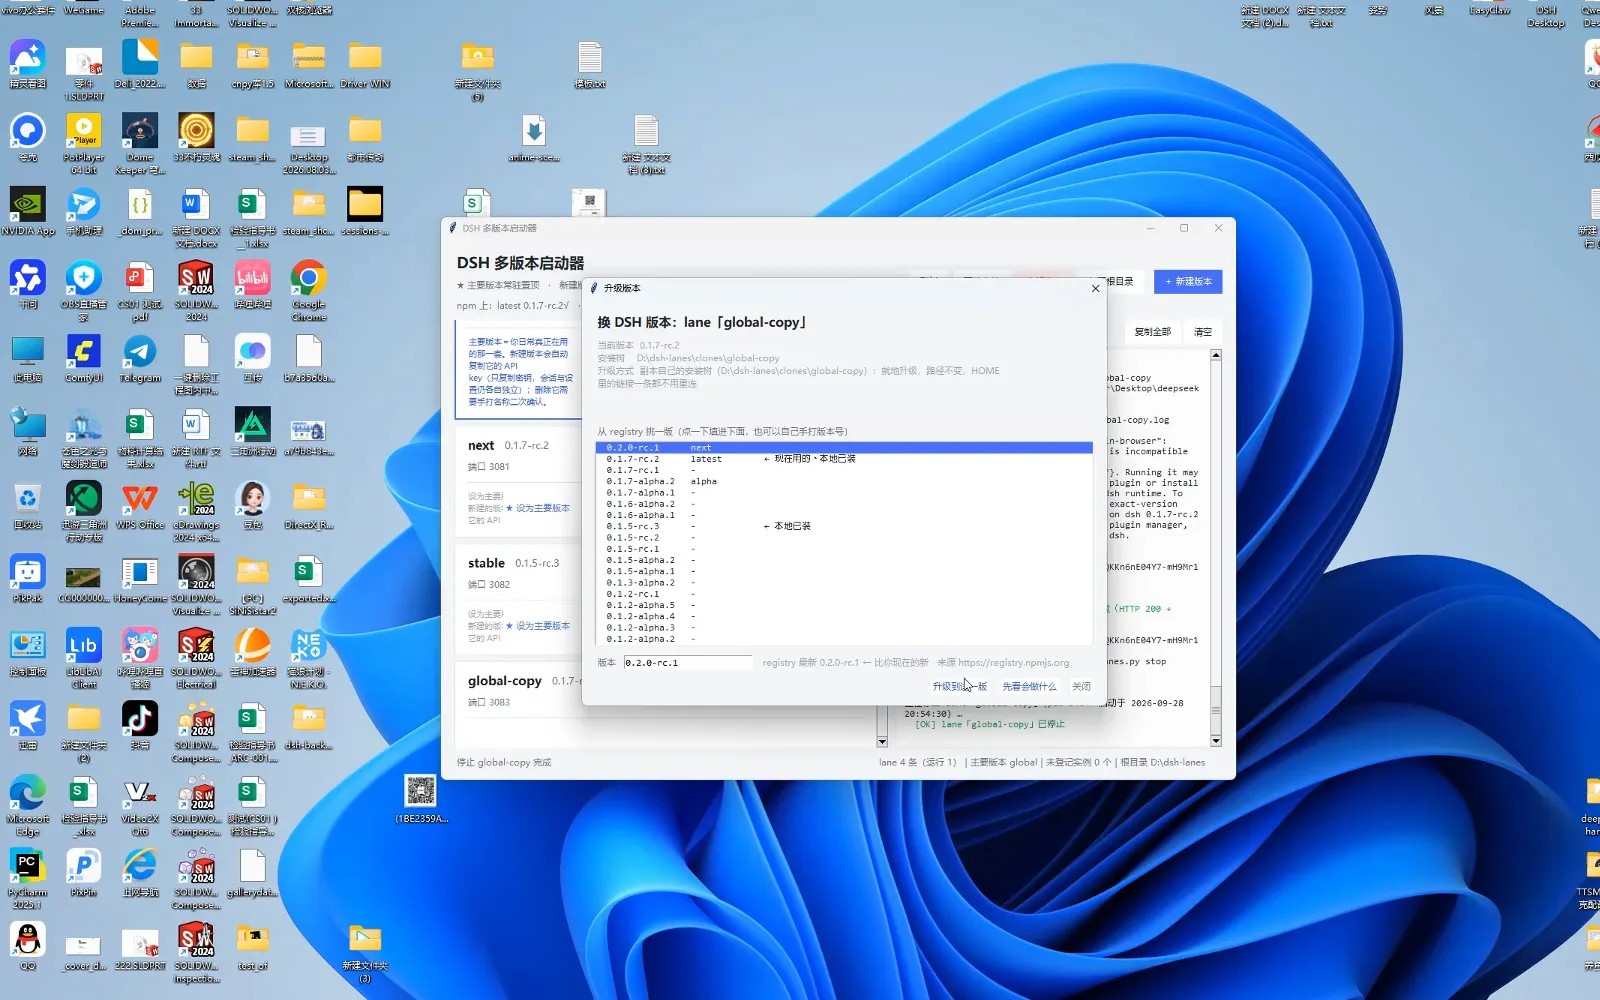Select version 0.1.5-alpha.2 in the list
The height and width of the screenshot is (1000, 1600).
[844, 560]
